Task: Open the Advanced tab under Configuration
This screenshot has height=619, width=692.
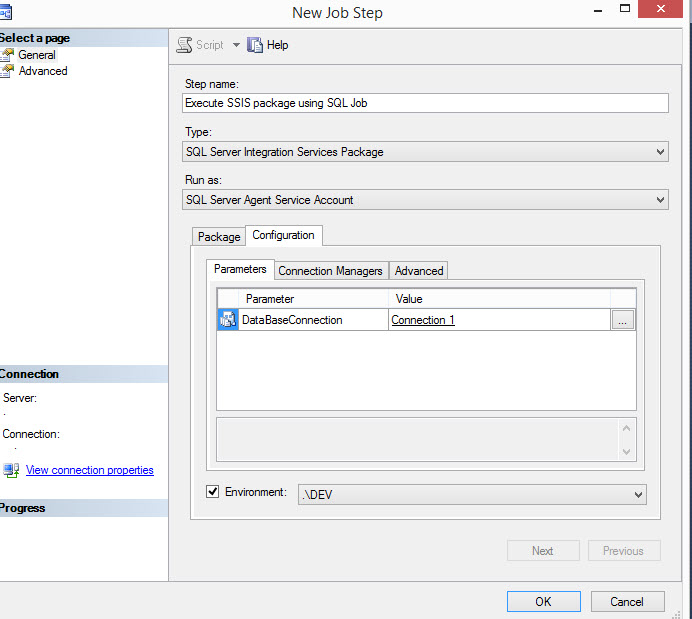Action: (x=419, y=271)
